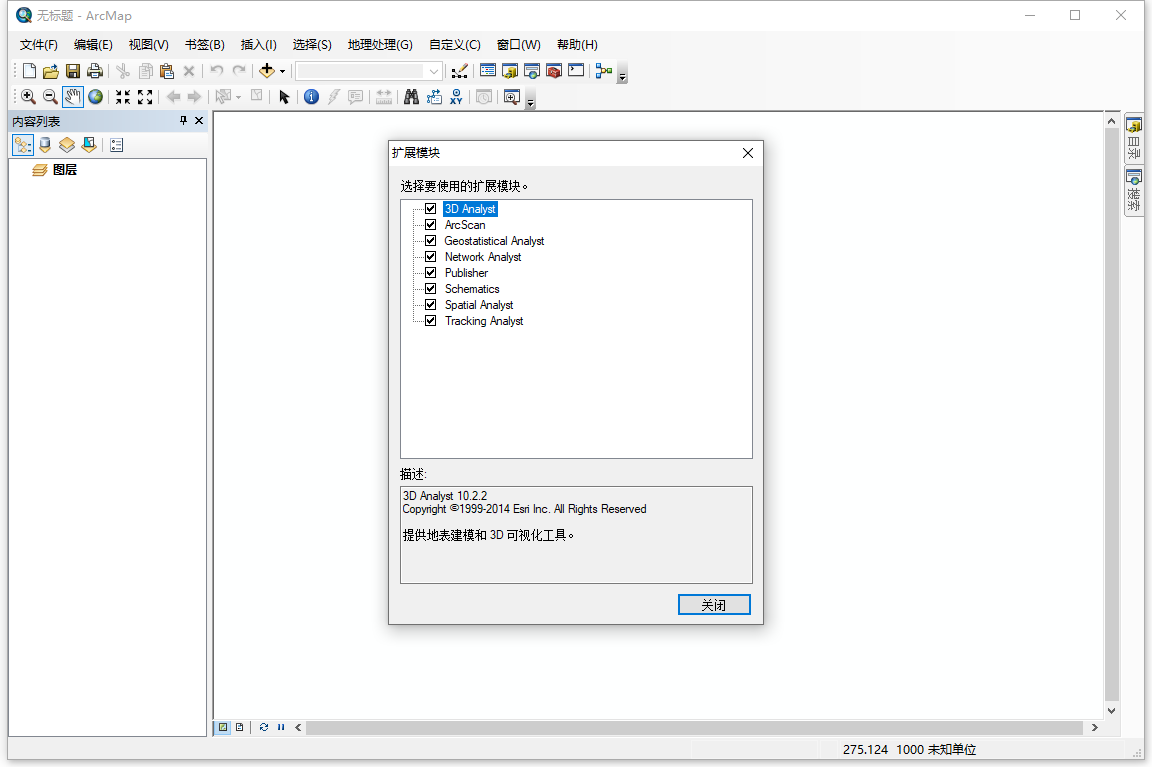
Task: Uncheck the 3D Analyst extension
Action: pos(431,209)
